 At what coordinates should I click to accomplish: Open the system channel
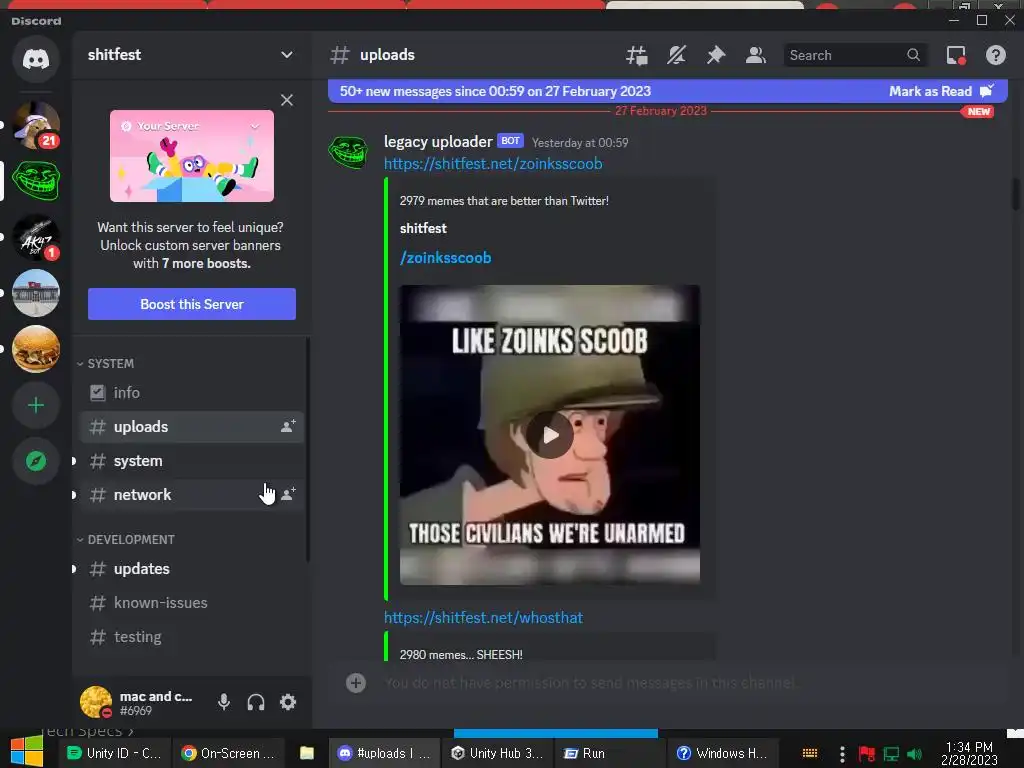coord(192,460)
